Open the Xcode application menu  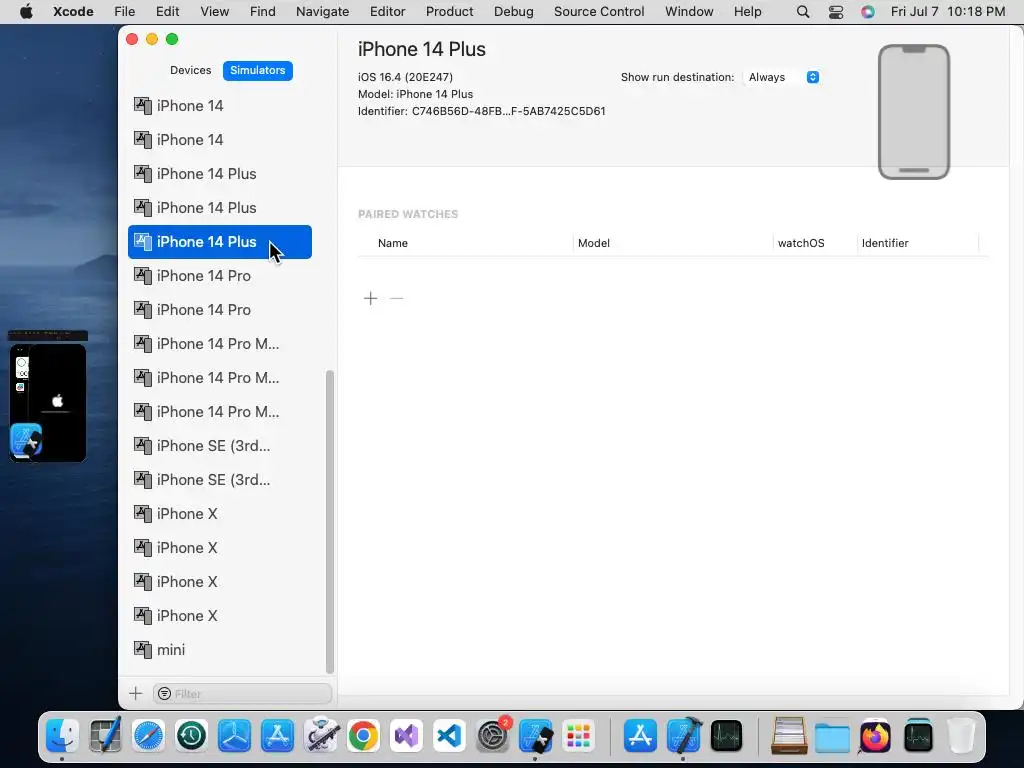(73, 12)
